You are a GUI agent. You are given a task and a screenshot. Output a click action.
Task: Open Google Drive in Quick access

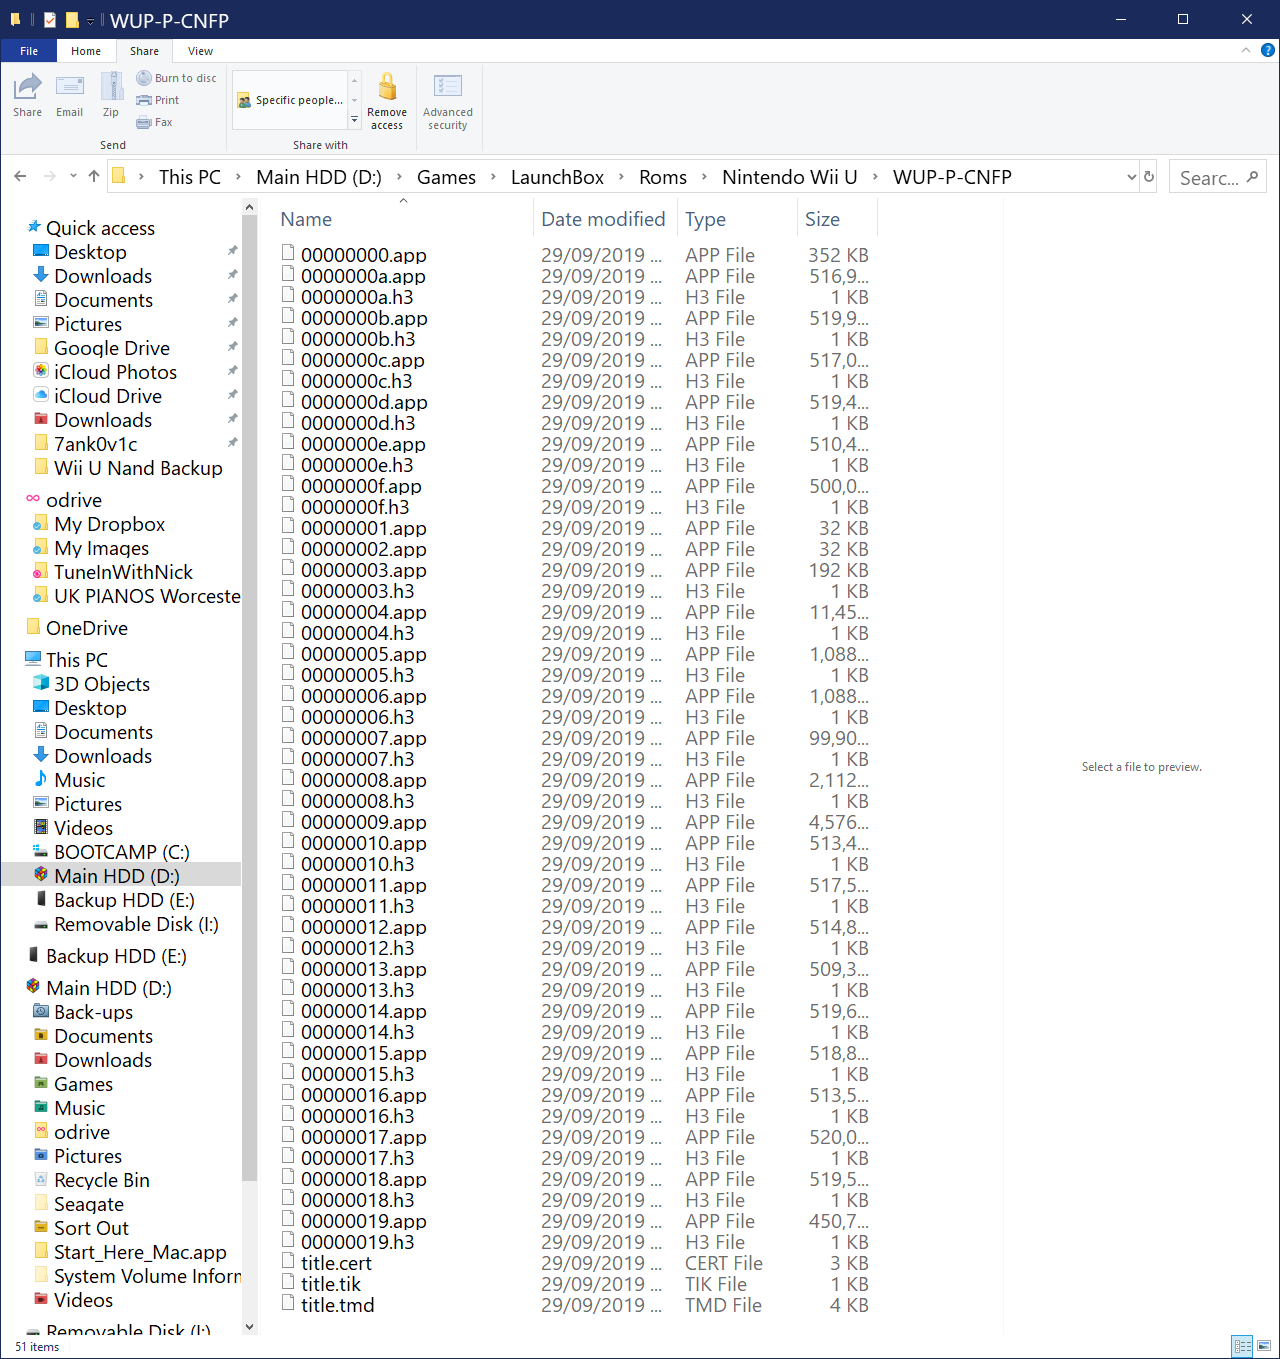111,348
